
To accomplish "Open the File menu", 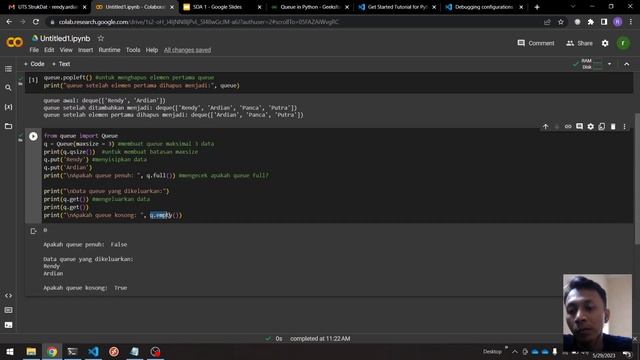I will (x=34, y=50).
